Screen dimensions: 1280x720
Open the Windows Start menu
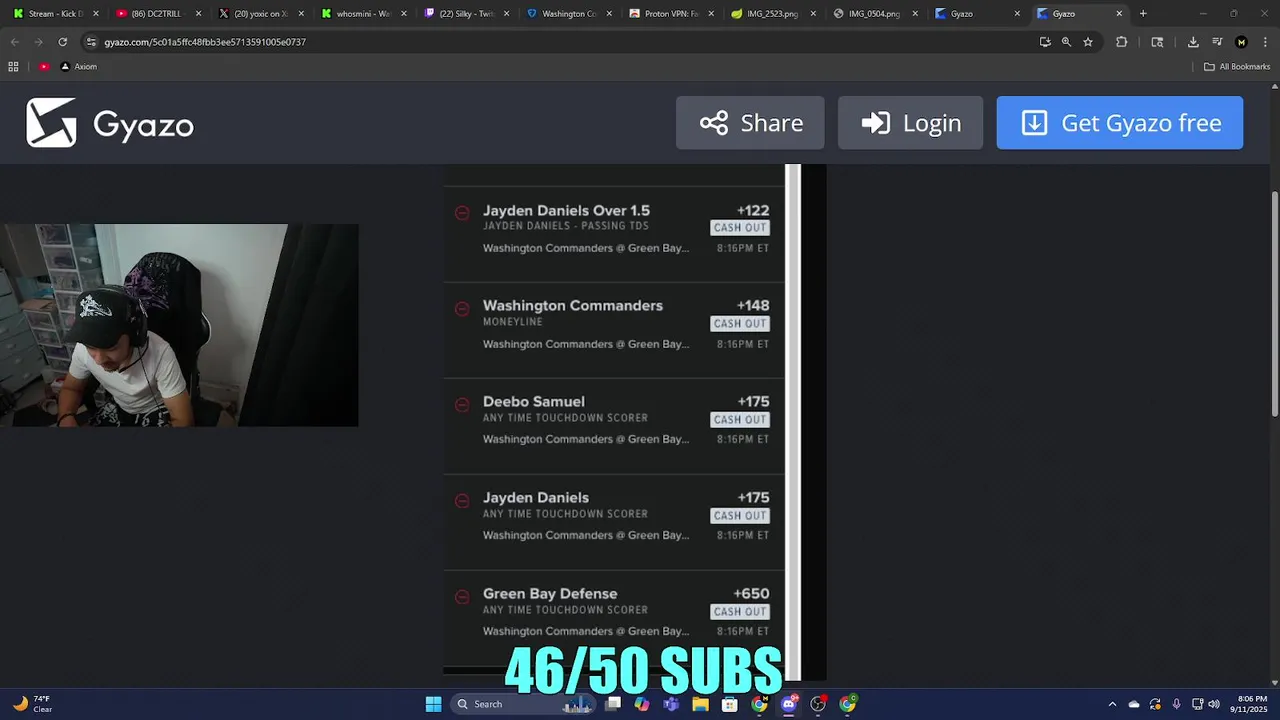click(x=433, y=704)
